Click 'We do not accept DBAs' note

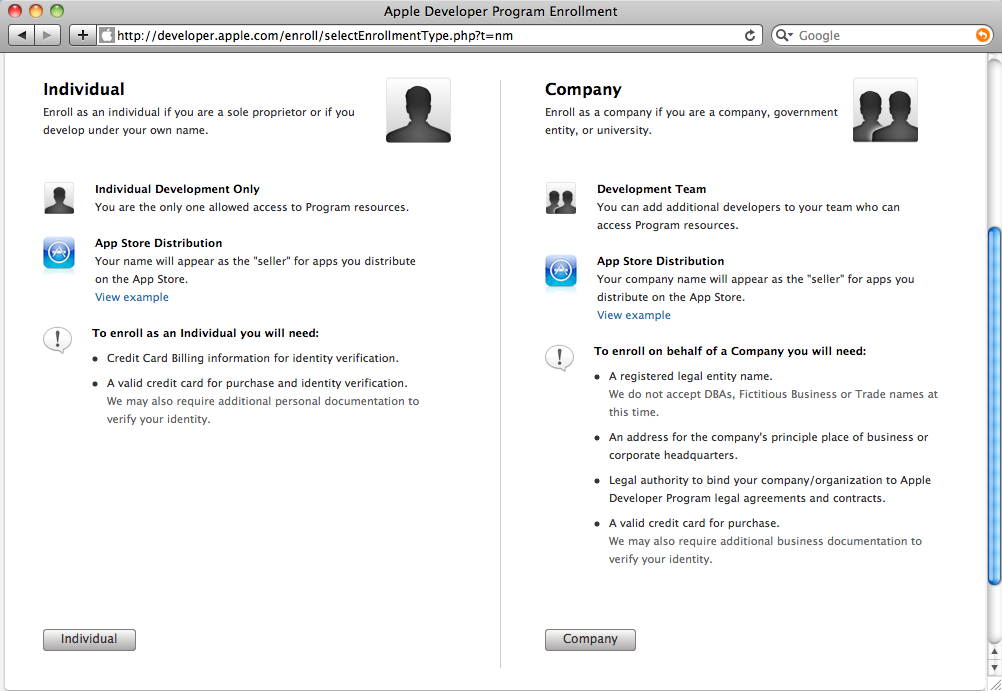coord(773,403)
